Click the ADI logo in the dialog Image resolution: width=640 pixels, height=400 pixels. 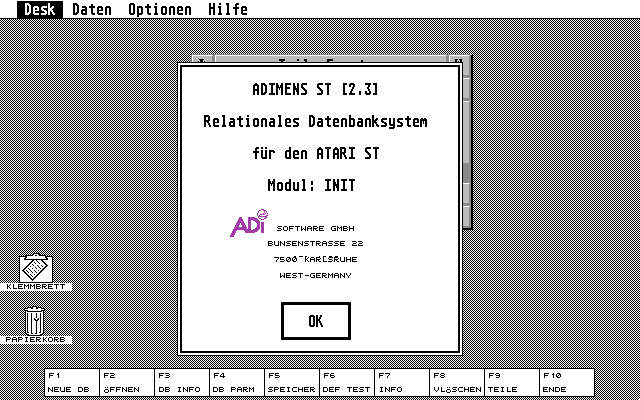249,223
